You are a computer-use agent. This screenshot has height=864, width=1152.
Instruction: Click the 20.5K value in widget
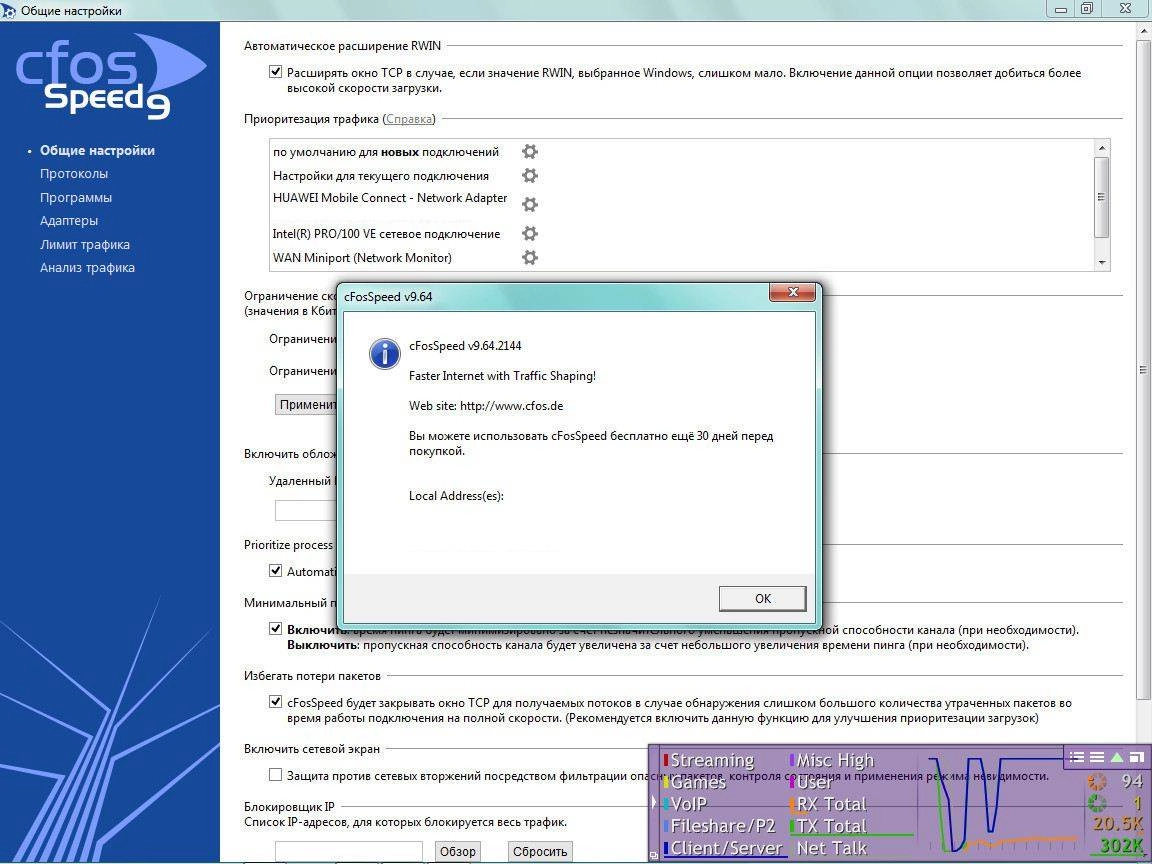pyautogui.click(x=1117, y=824)
